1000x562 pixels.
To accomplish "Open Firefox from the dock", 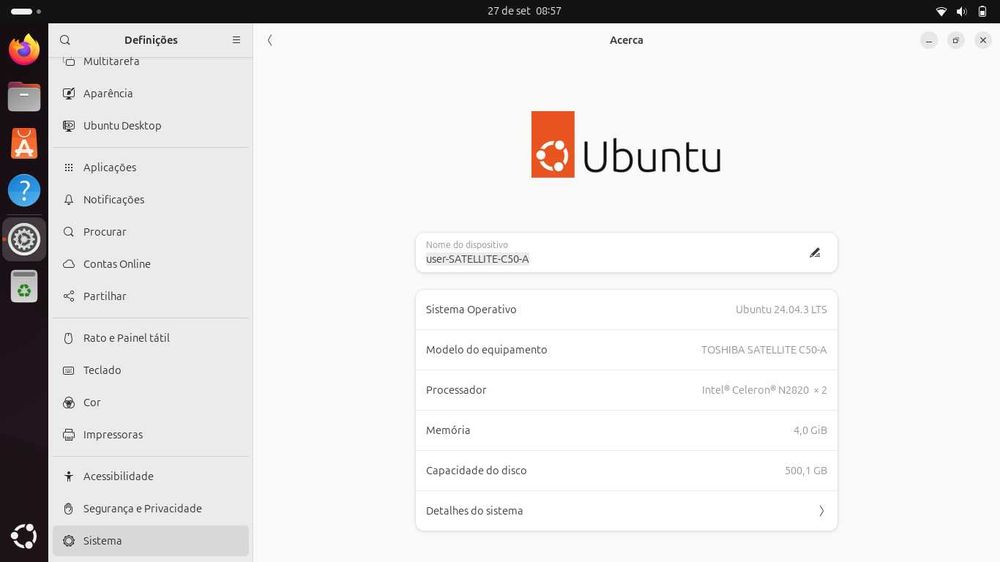I will pos(24,50).
